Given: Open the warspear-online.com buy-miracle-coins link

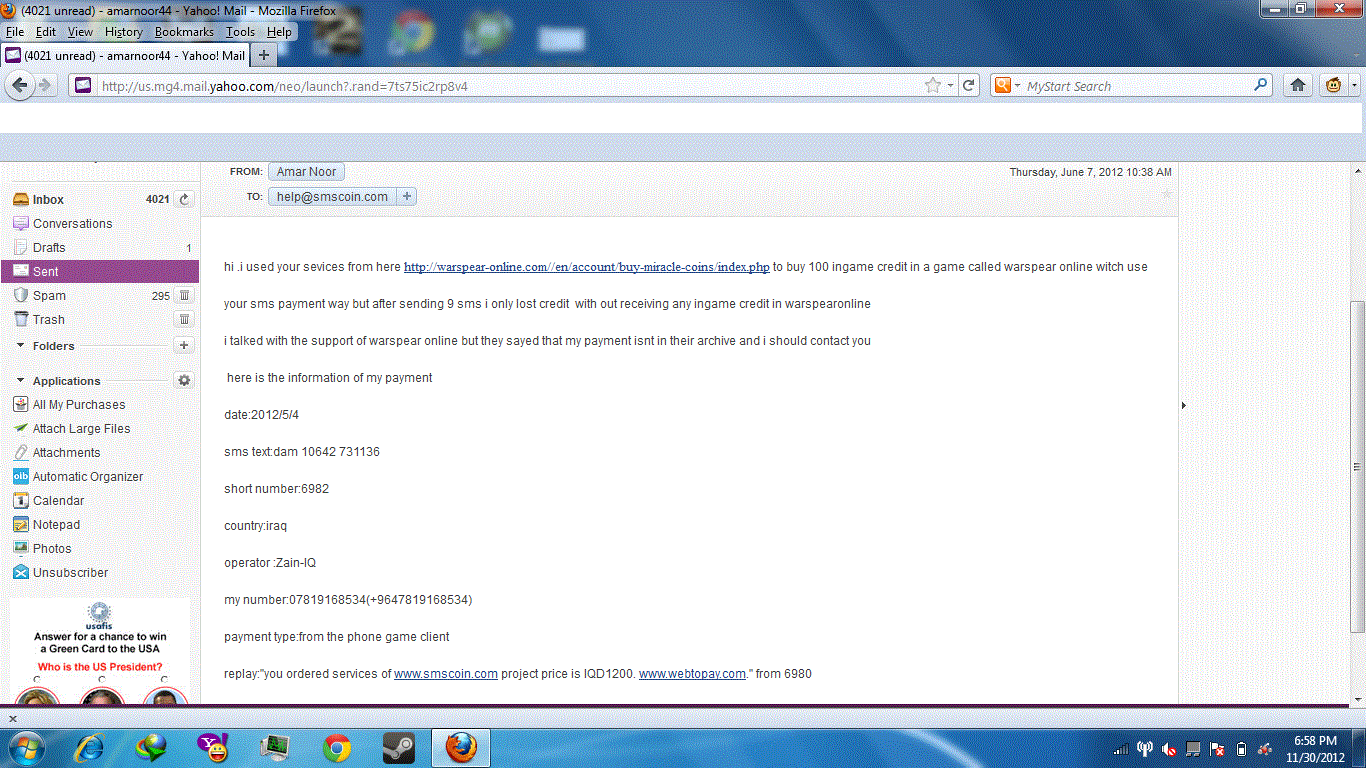Looking at the screenshot, I should pyautogui.click(x=587, y=267).
